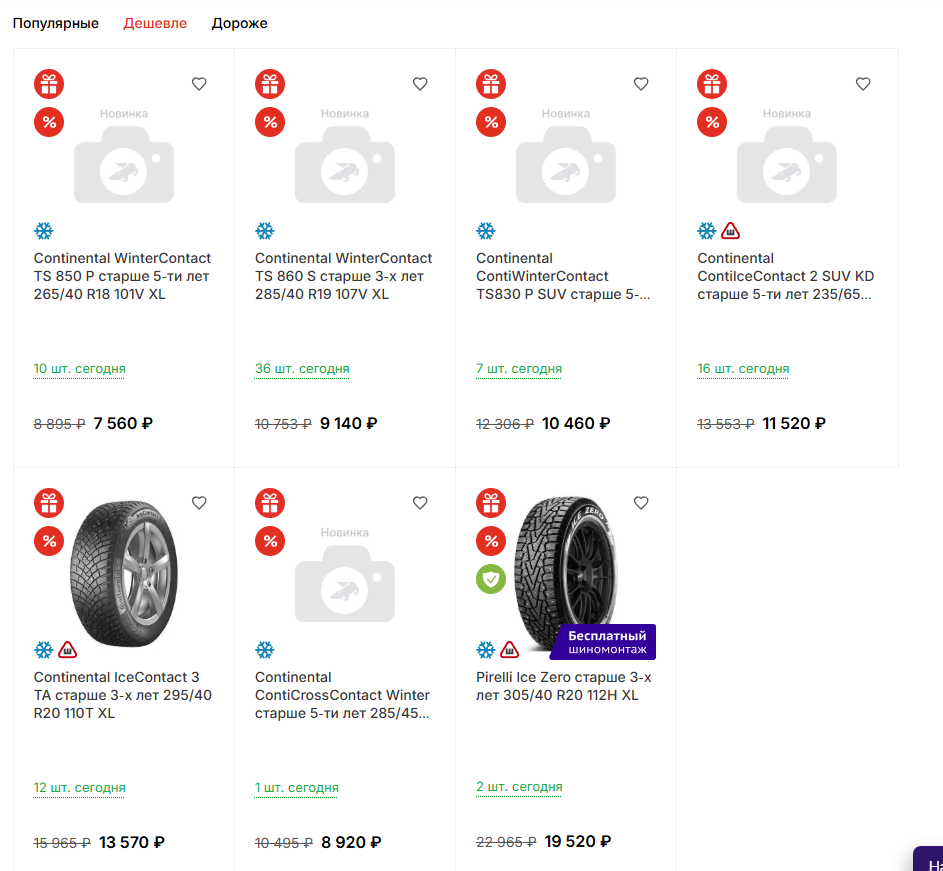Click percent discount badge on TS 860 S card
The width and height of the screenshot is (943, 871).
(270, 122)
